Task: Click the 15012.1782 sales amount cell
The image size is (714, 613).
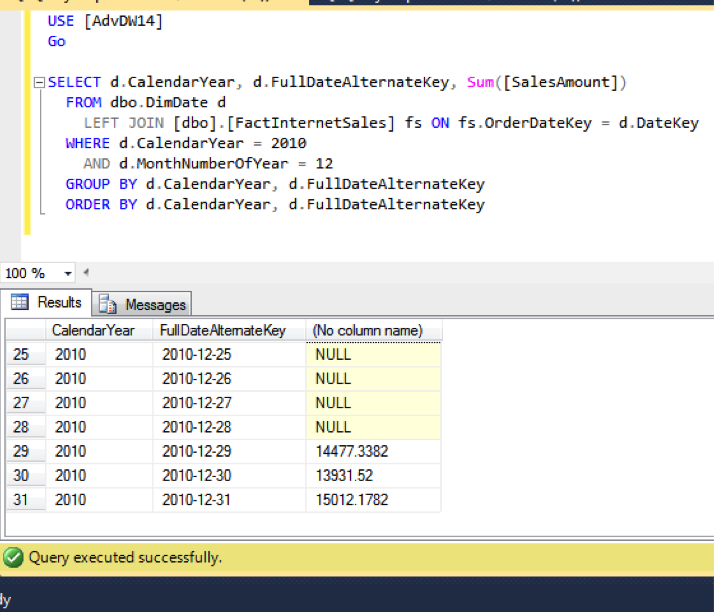Action: pos(373,500)
